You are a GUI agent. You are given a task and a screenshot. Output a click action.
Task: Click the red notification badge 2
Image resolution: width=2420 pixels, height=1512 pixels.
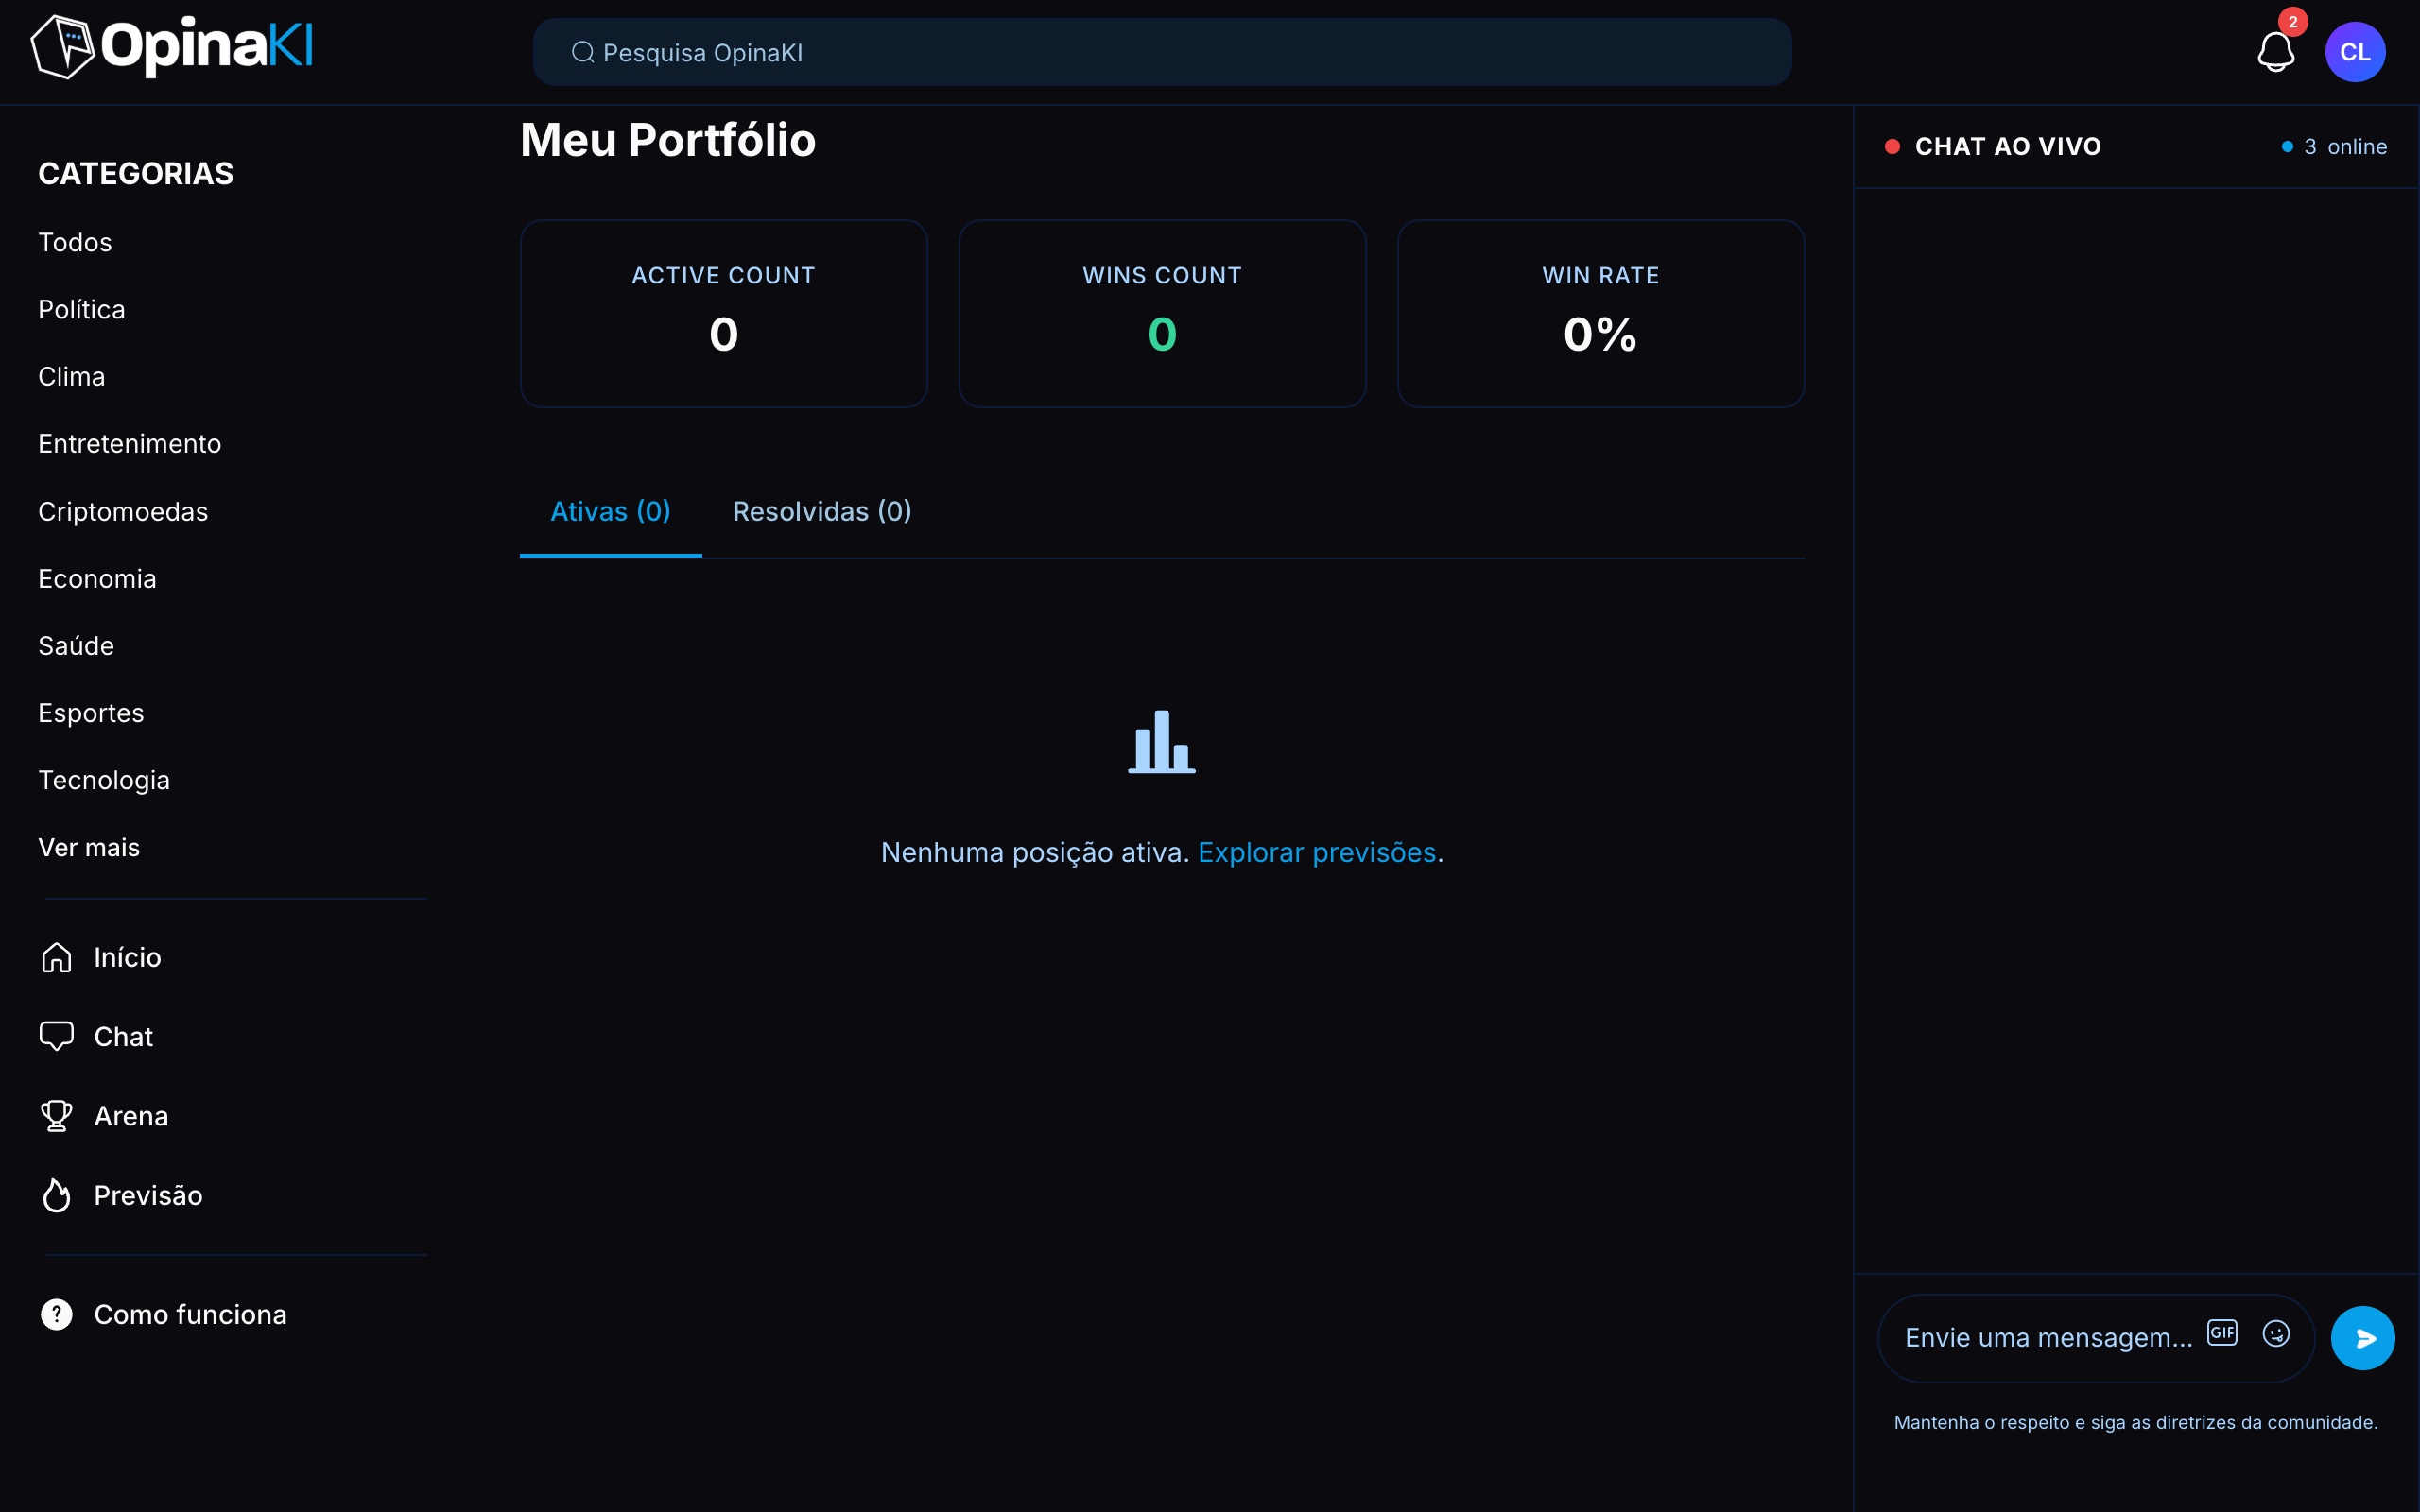[x=2293, y=21]
